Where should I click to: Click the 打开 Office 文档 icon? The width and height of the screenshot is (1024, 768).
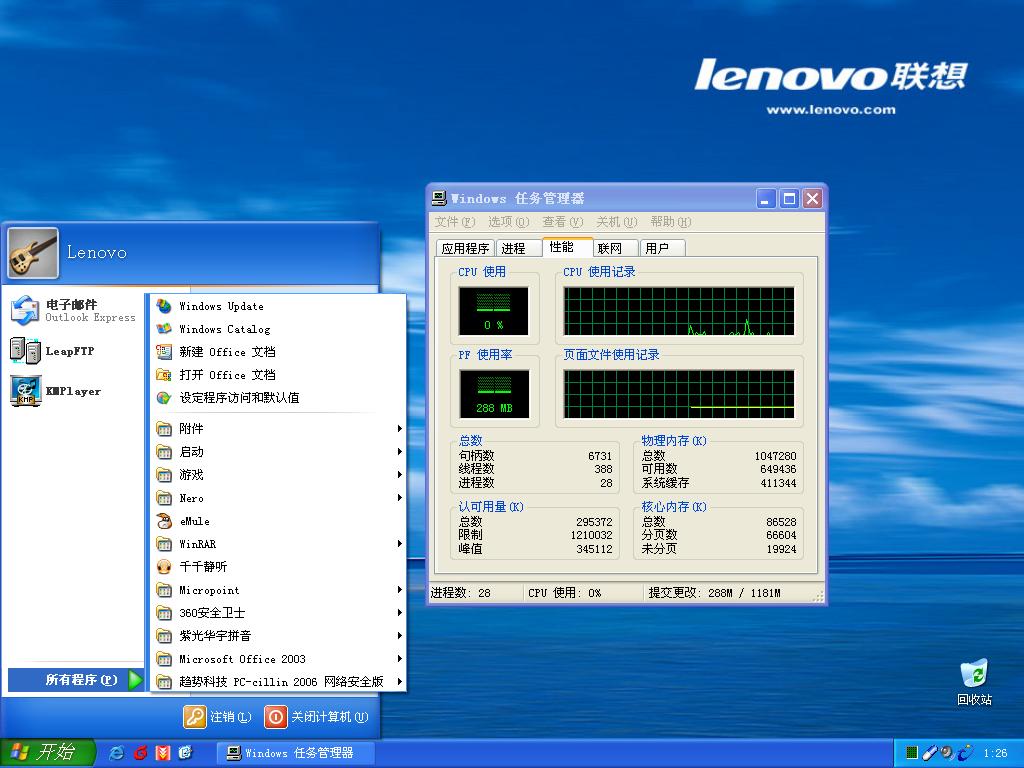click(x=164, y=375)
